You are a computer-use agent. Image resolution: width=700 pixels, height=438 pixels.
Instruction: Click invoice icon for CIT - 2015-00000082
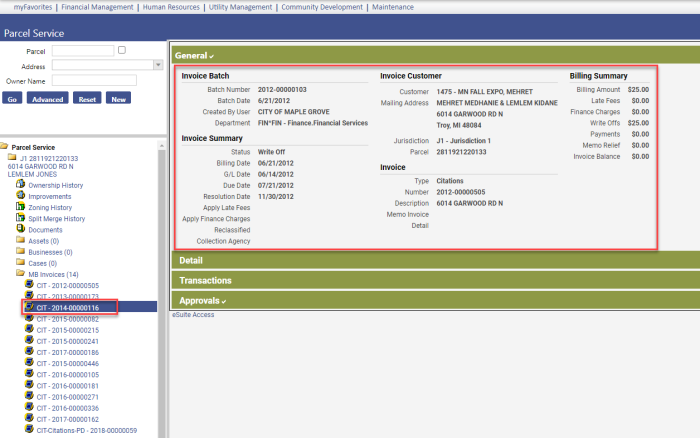point(29,317)
